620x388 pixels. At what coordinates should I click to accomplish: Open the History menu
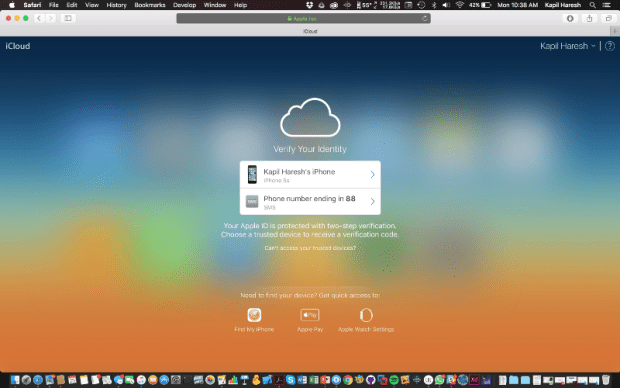[x=116, y=5]
